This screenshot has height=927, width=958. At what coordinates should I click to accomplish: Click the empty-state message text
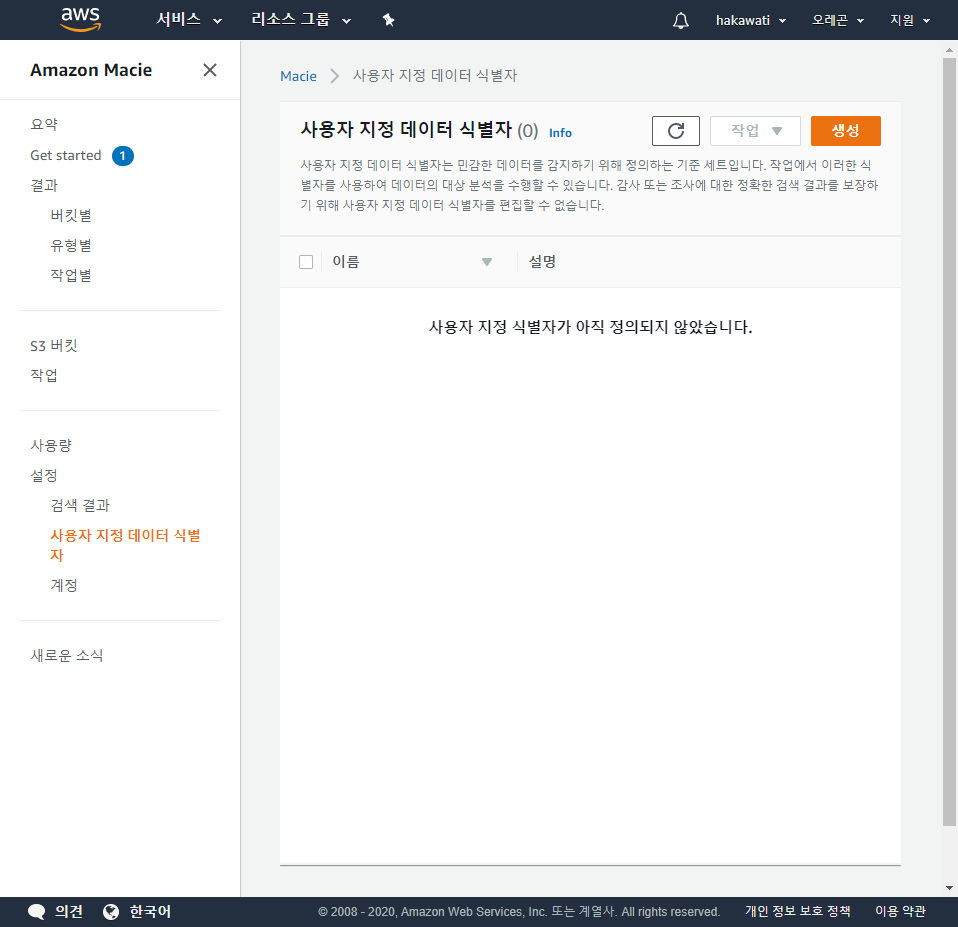click(x=590, y=327)
